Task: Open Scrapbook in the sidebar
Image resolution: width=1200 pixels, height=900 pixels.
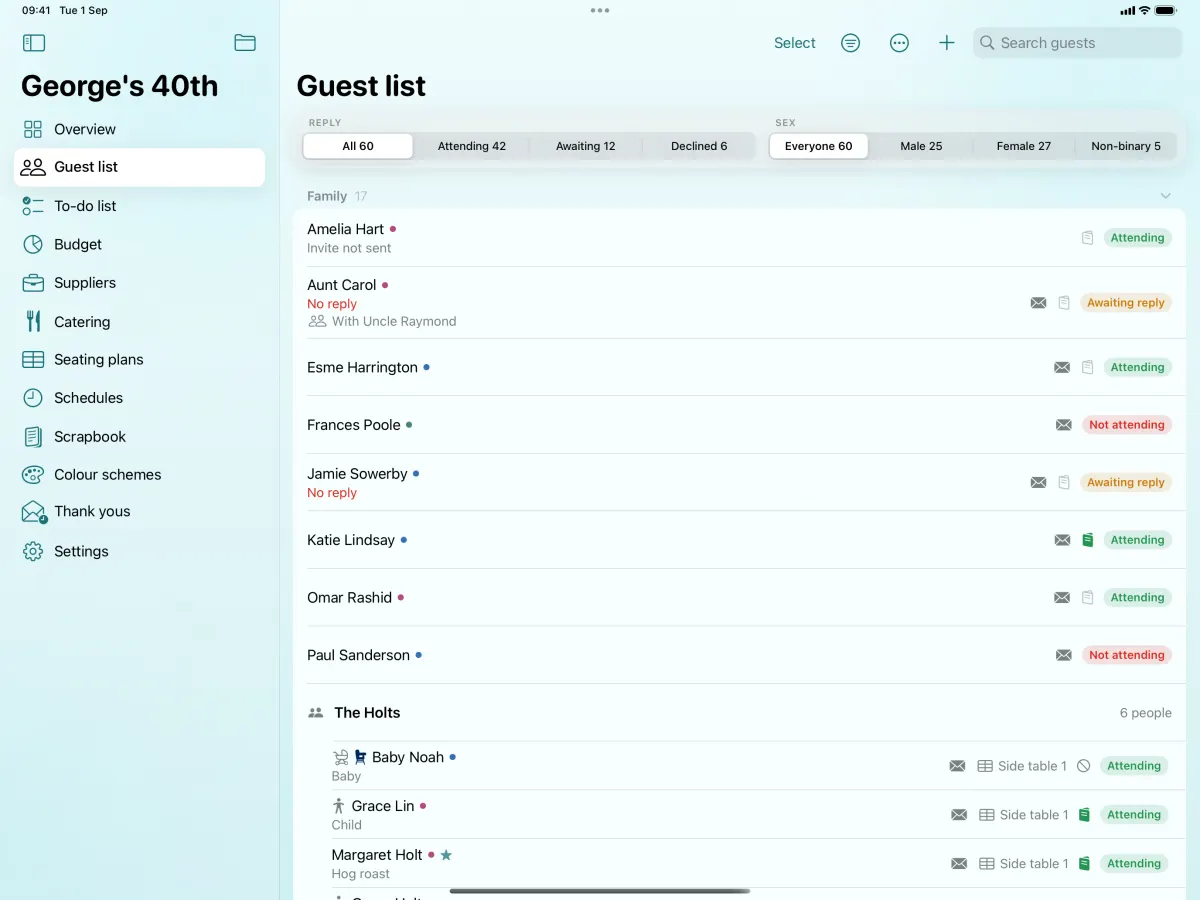Action: pos(139,437)
